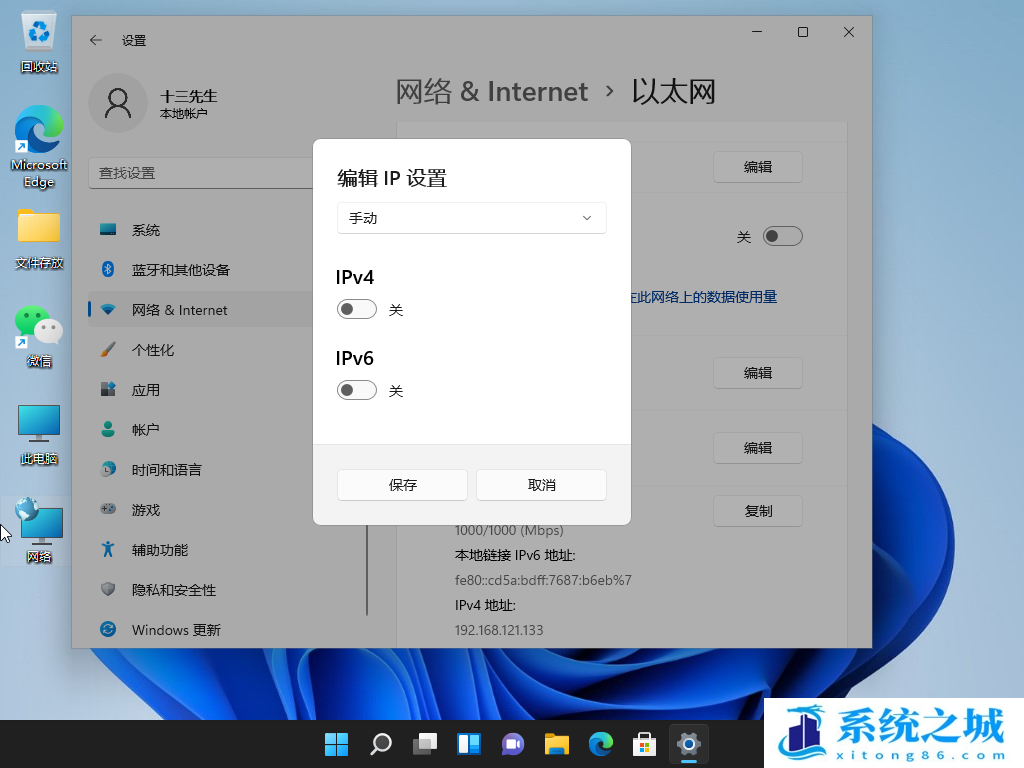
Task: Open the Windows Start menu
Action: [336, 744]
